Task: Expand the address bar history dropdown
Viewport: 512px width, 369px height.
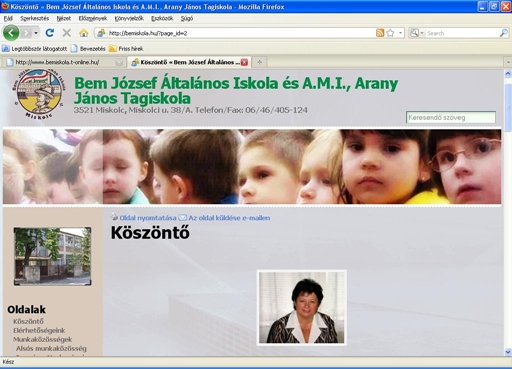Action: point(400,33)
